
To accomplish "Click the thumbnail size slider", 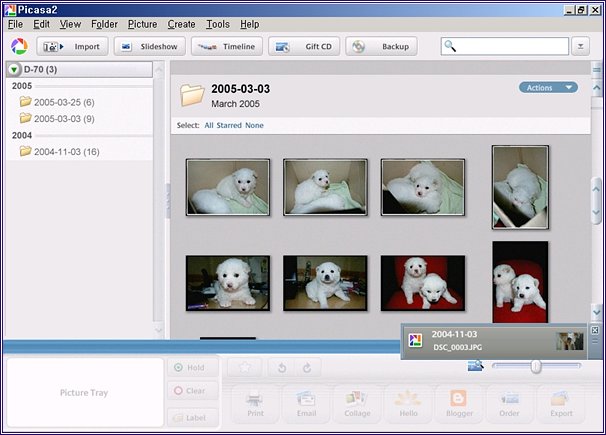I will (536, 367).
